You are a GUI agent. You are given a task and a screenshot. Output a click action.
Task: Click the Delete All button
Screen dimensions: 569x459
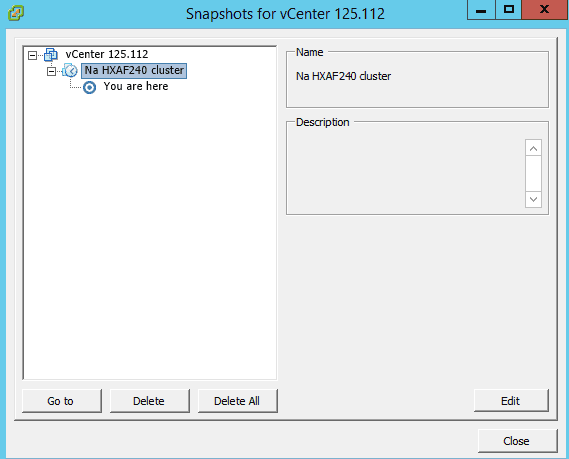click(x=238, y=401)
